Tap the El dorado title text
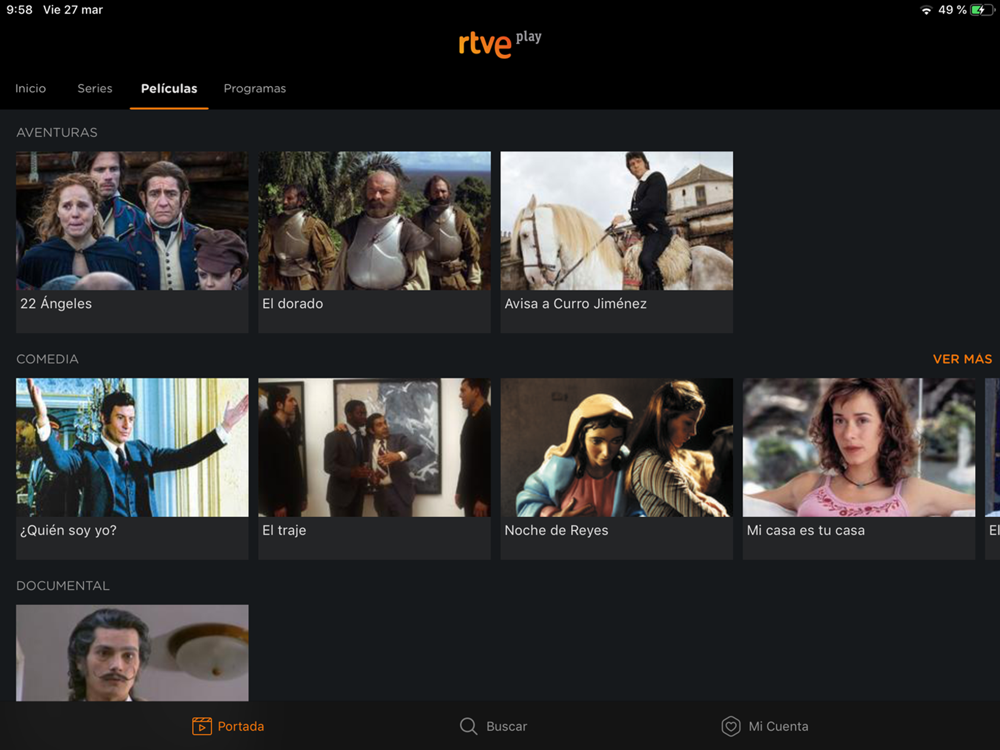1000x750 pixels. 293,304
